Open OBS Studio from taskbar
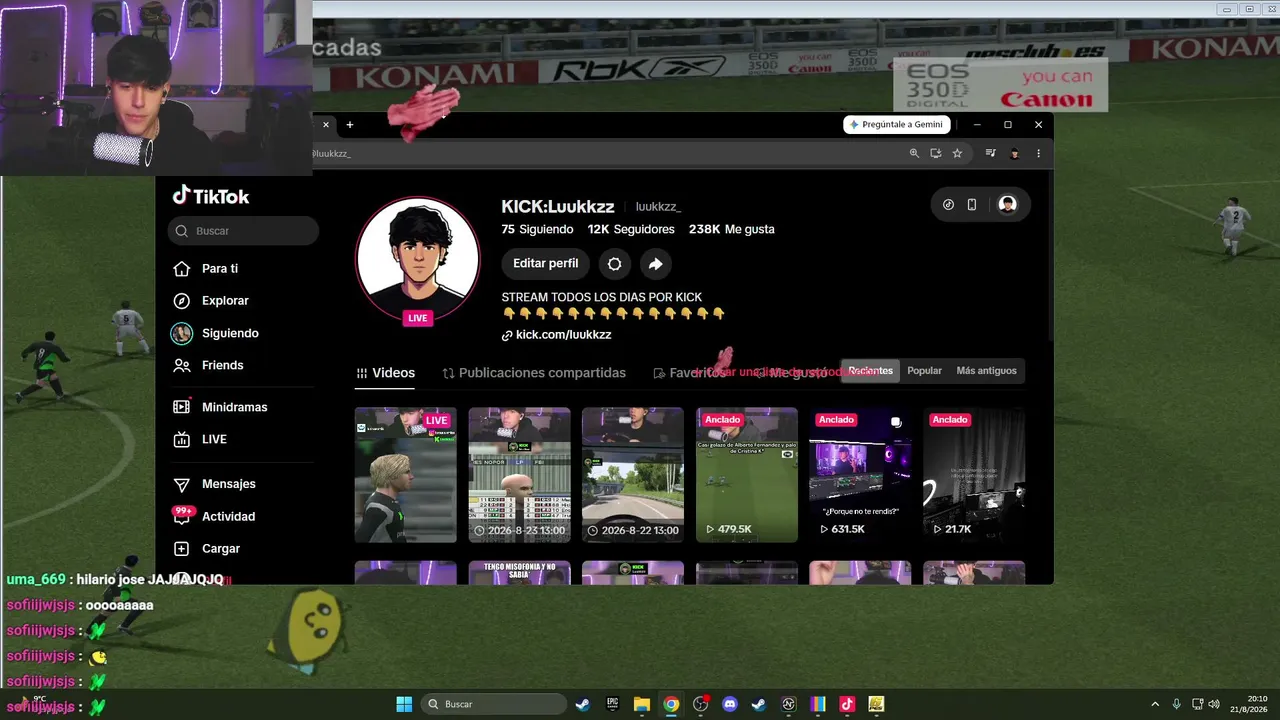 pyautogui.click(x=700, y=704)
